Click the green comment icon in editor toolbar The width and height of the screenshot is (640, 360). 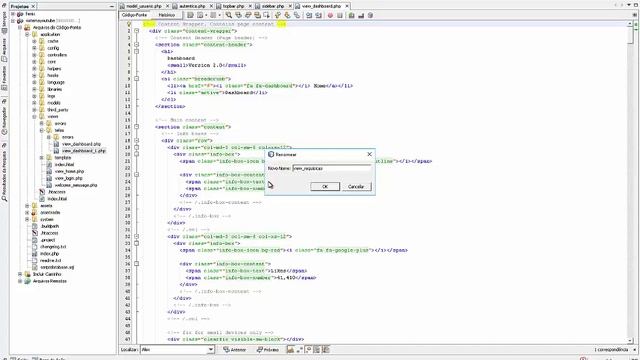click(351, 15)
